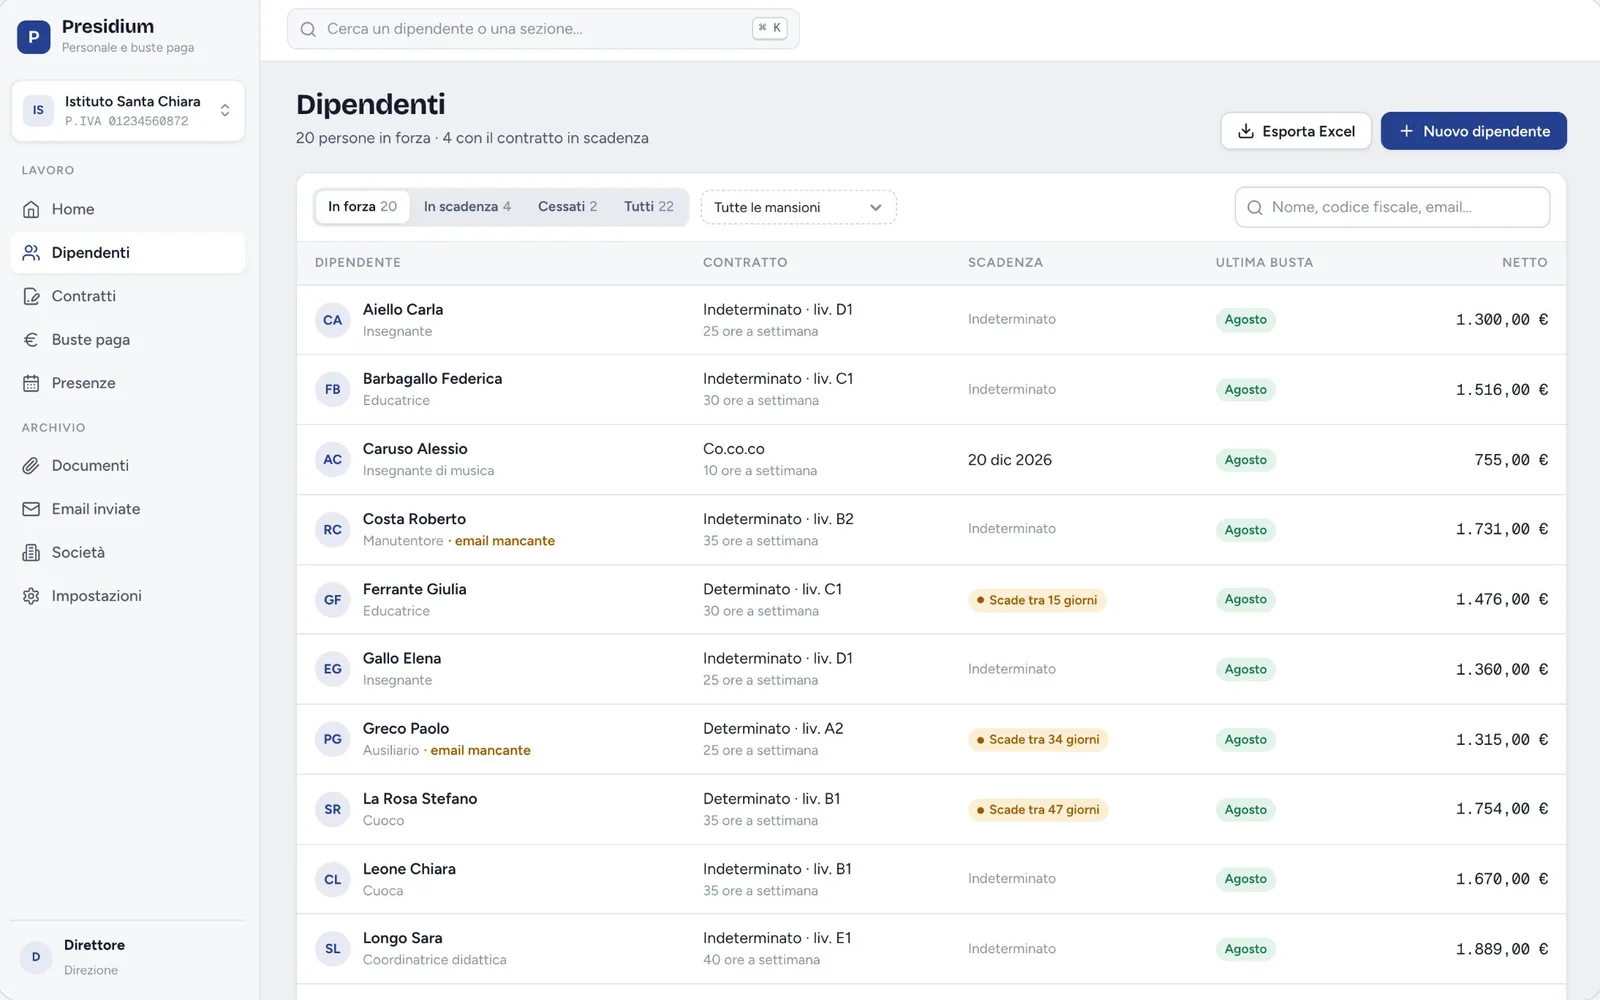1600x1000 pixels.
Task: Open Caruso Alessio's employee row
Action: point(931,460)
